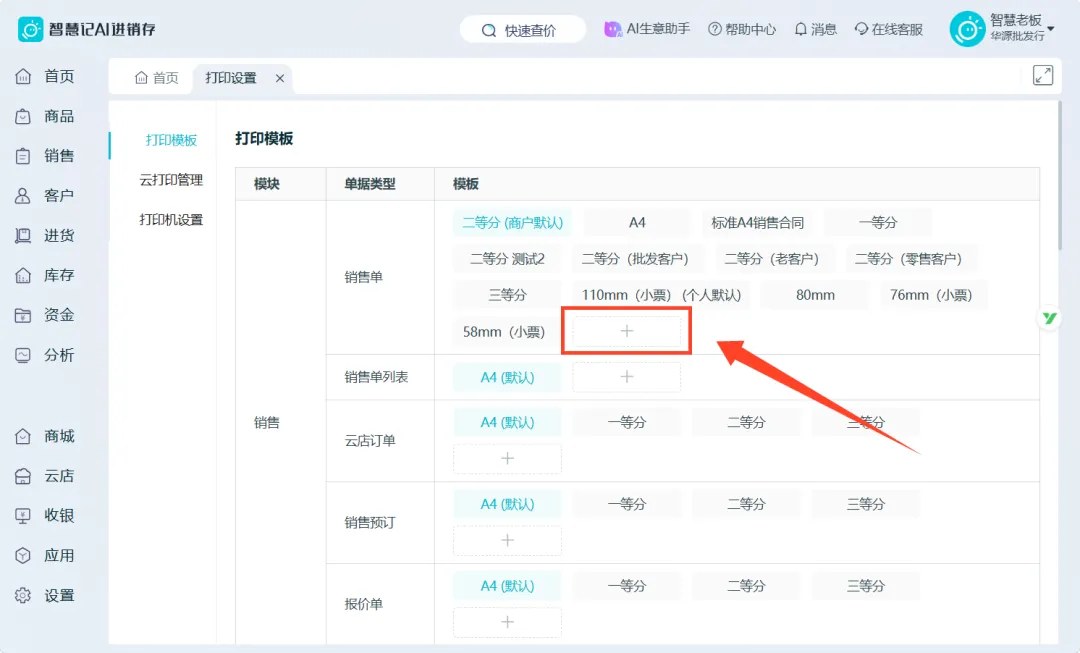The height and width of the screenshot is (653, 1080).
Task: Select 云店订单 二等分 template
Action: coord(747,422)
